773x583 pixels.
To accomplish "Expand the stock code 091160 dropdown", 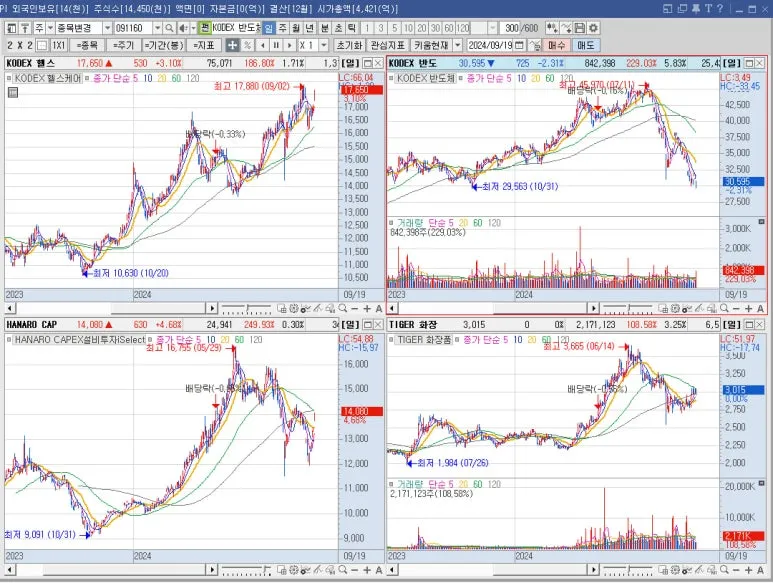I will point(157,28).
